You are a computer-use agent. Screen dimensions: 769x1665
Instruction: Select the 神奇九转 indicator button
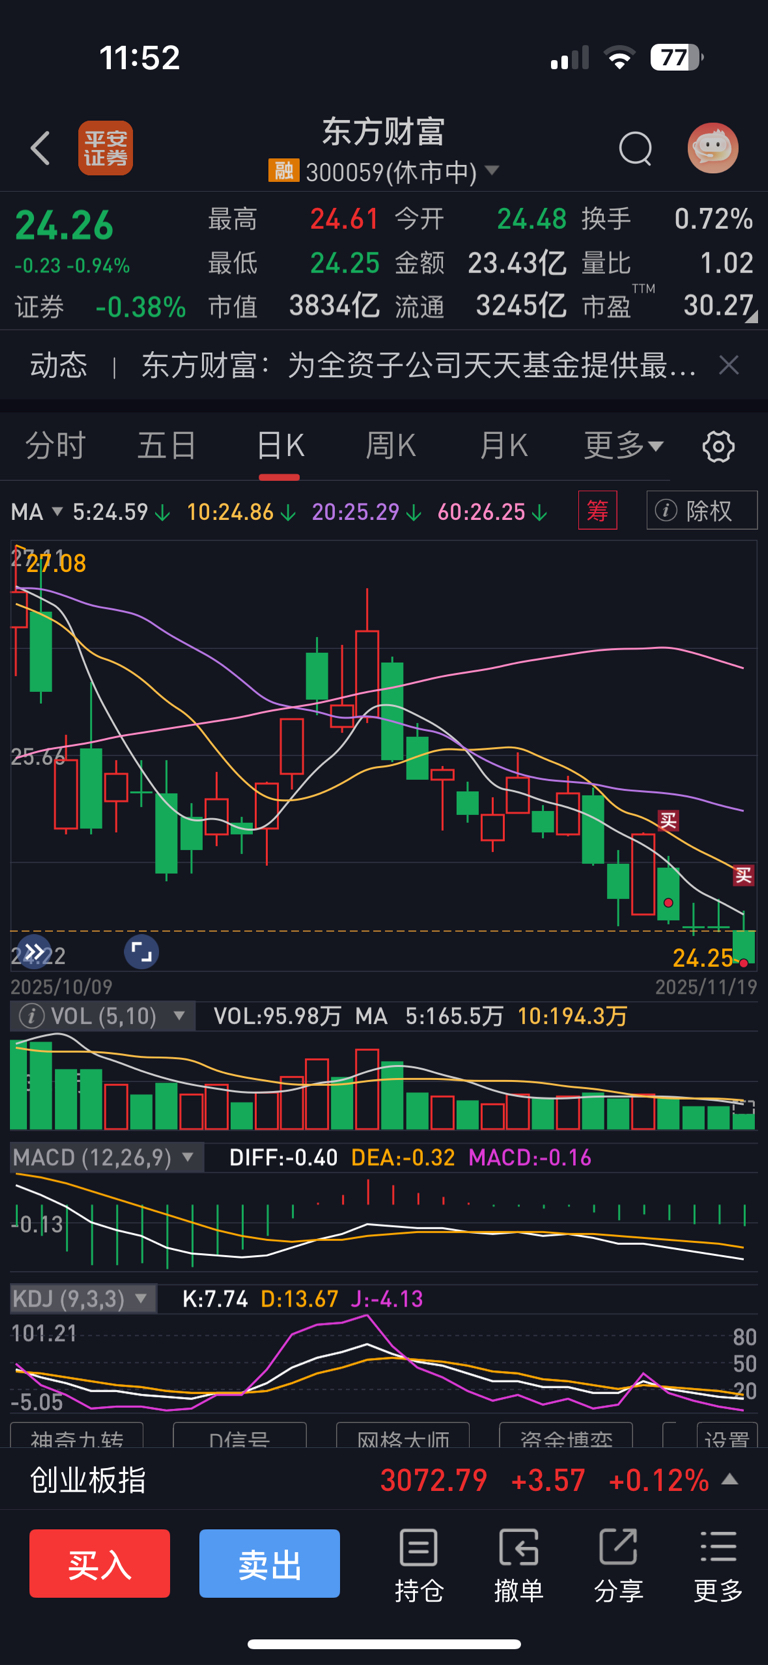[76, 1435]
